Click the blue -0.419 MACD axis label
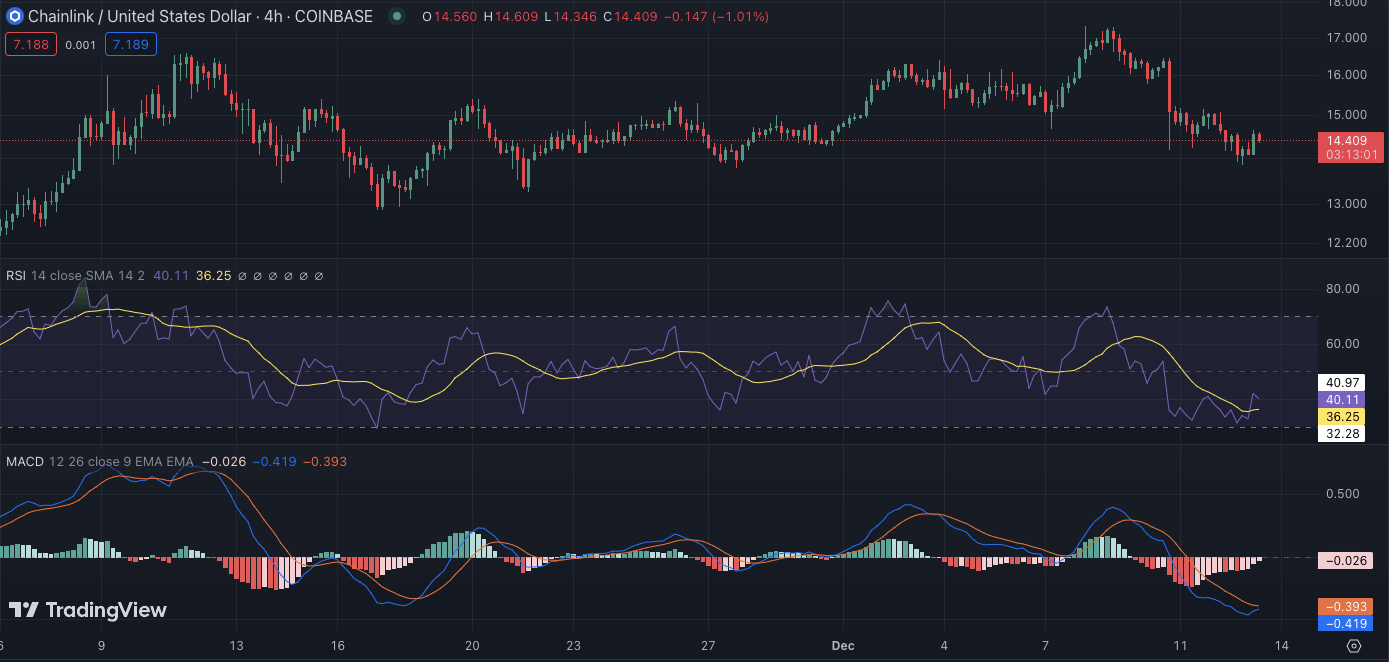1389x662 pixels. tap(1343, 623)
